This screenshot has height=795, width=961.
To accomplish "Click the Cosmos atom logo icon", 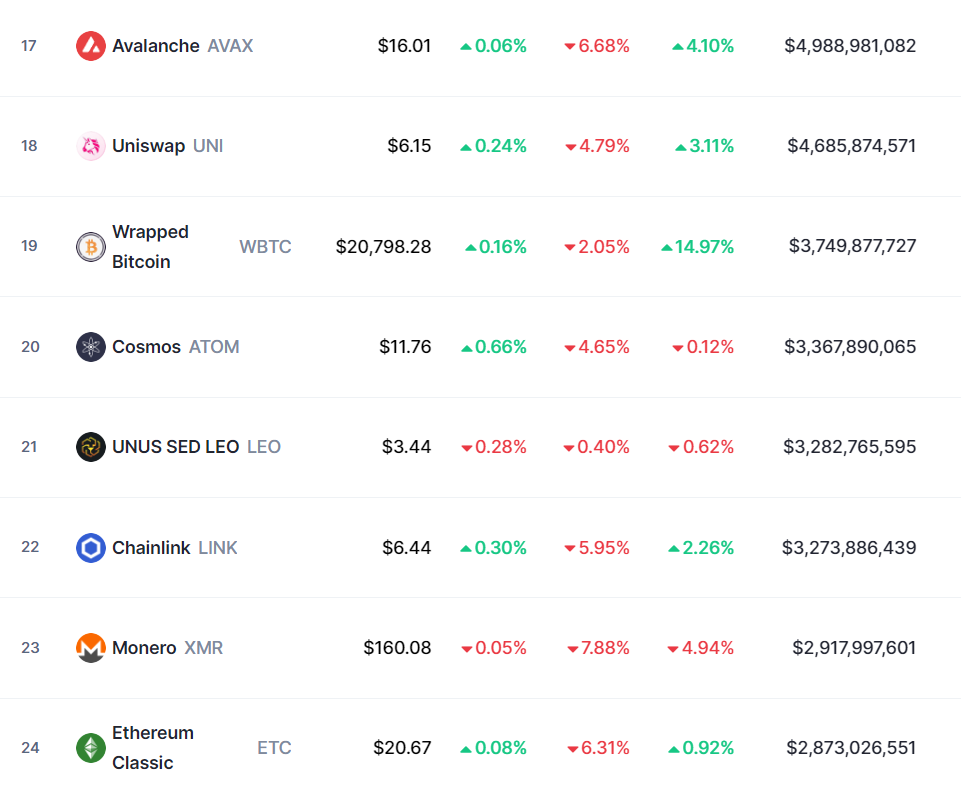I will [91, 347].
